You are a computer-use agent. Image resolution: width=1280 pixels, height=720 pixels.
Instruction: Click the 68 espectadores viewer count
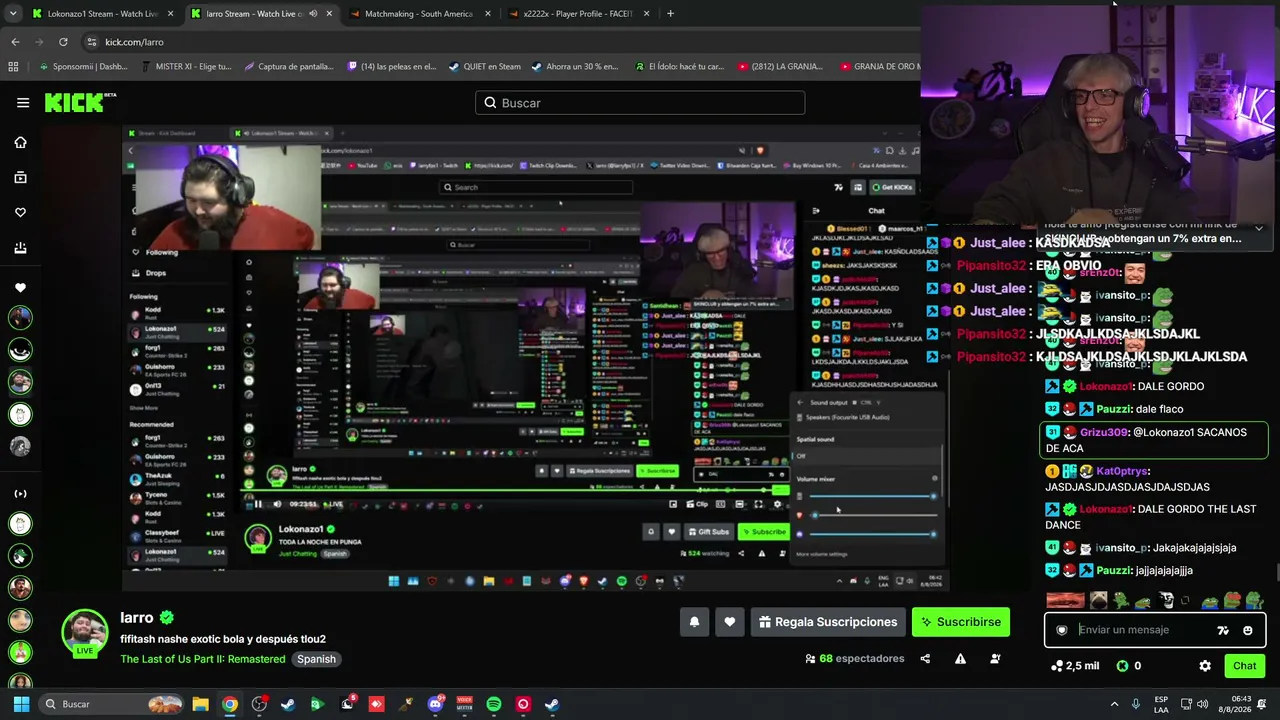click(854, 659)
